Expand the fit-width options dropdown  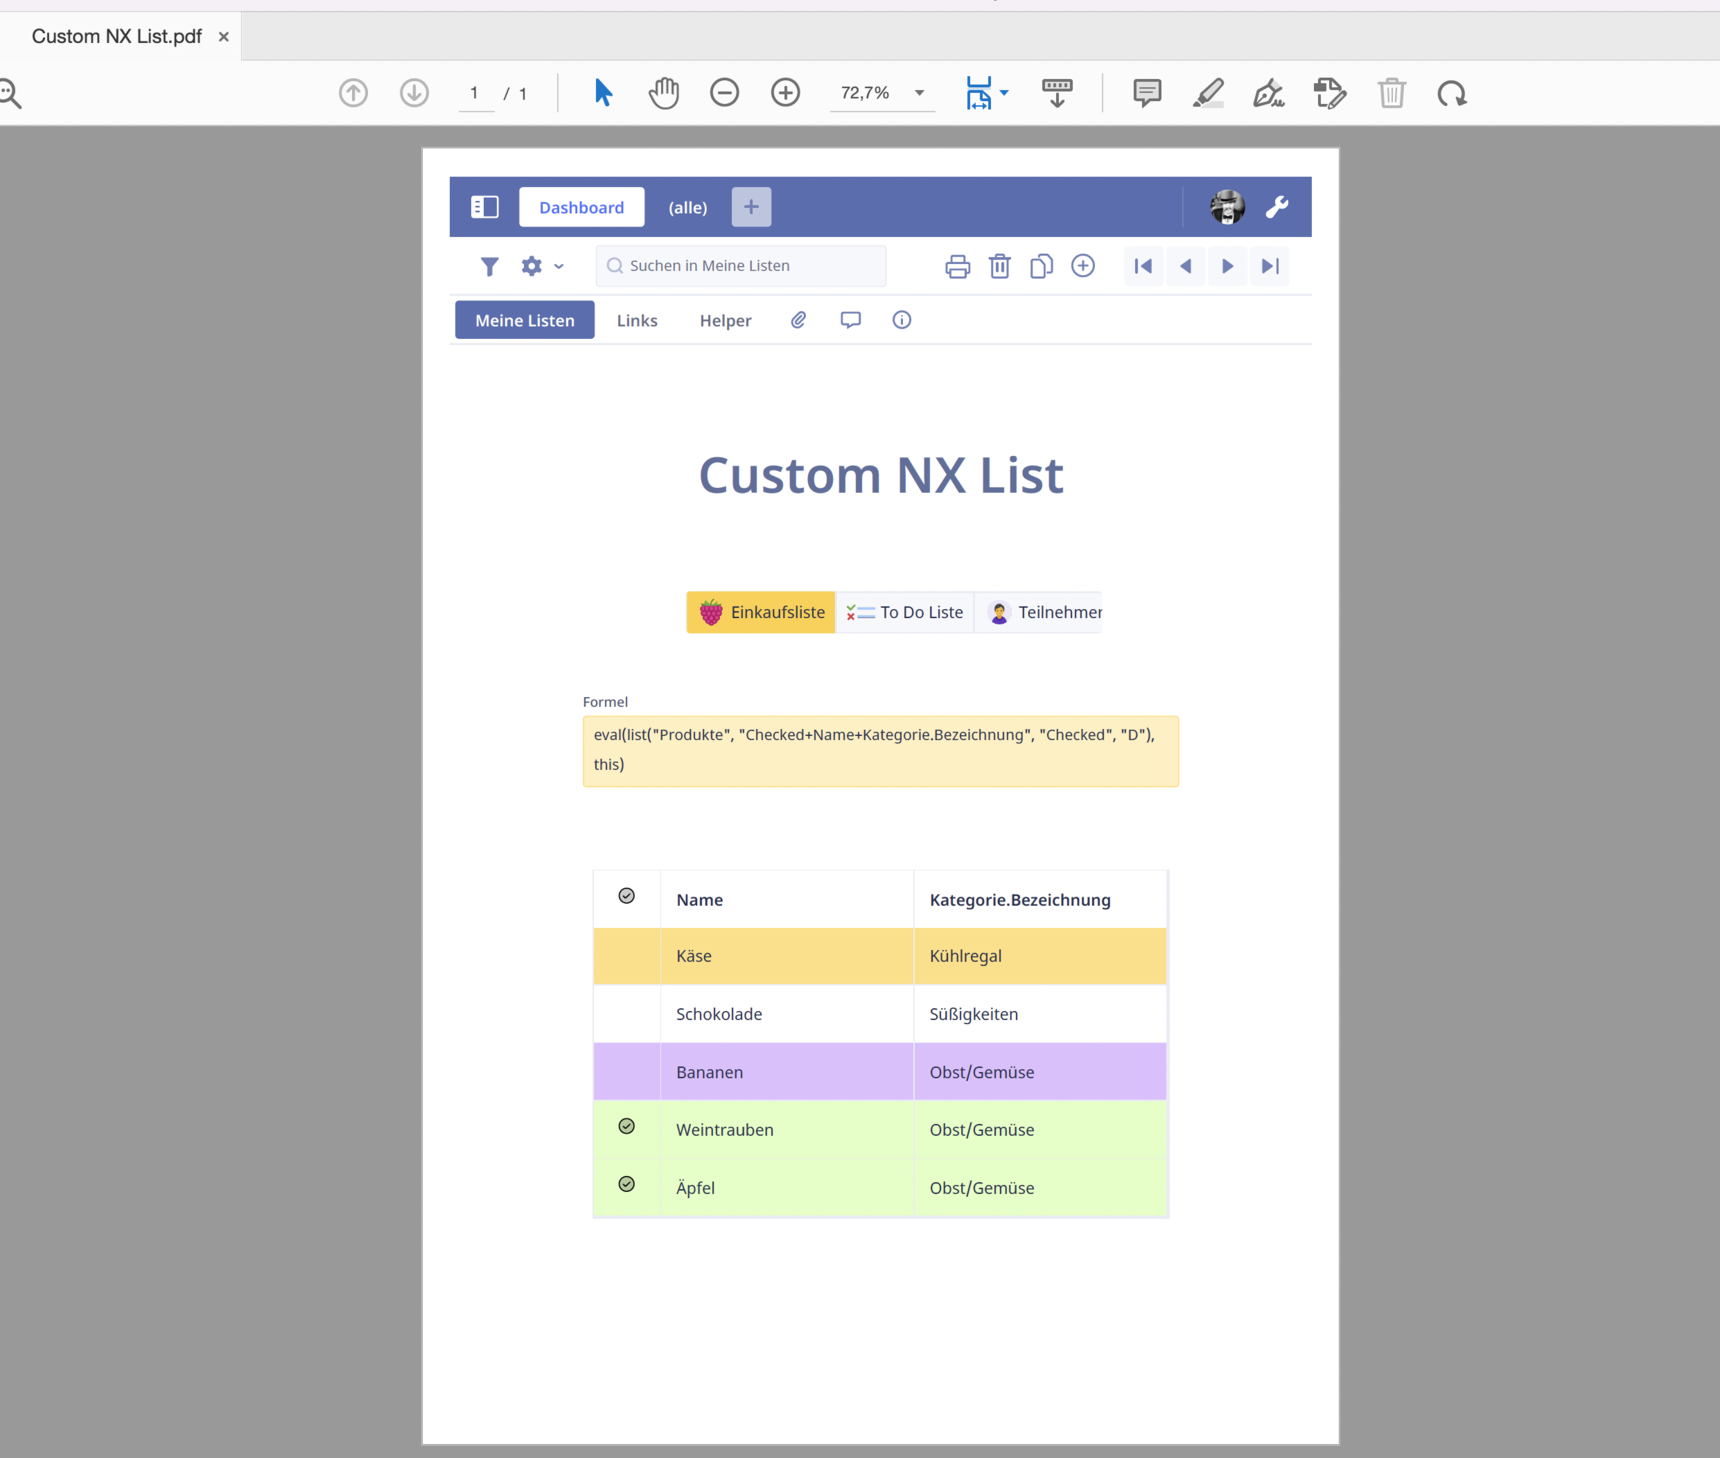(1004, 93)
